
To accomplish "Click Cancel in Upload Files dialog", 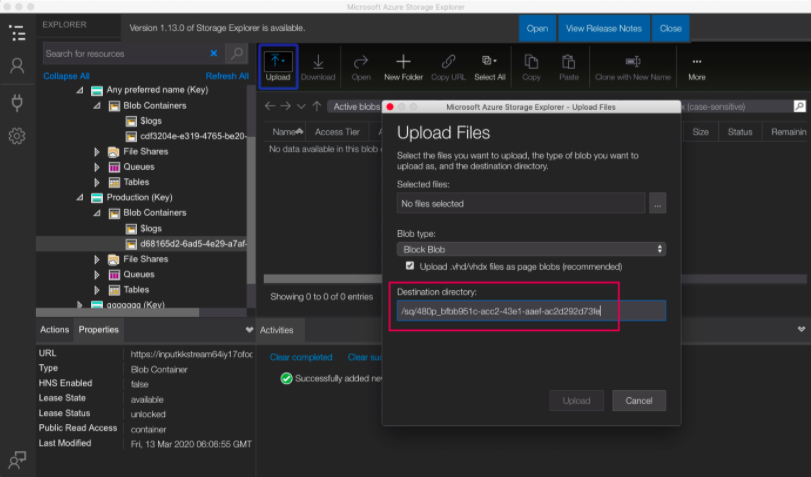I will (x=638, y=400).
